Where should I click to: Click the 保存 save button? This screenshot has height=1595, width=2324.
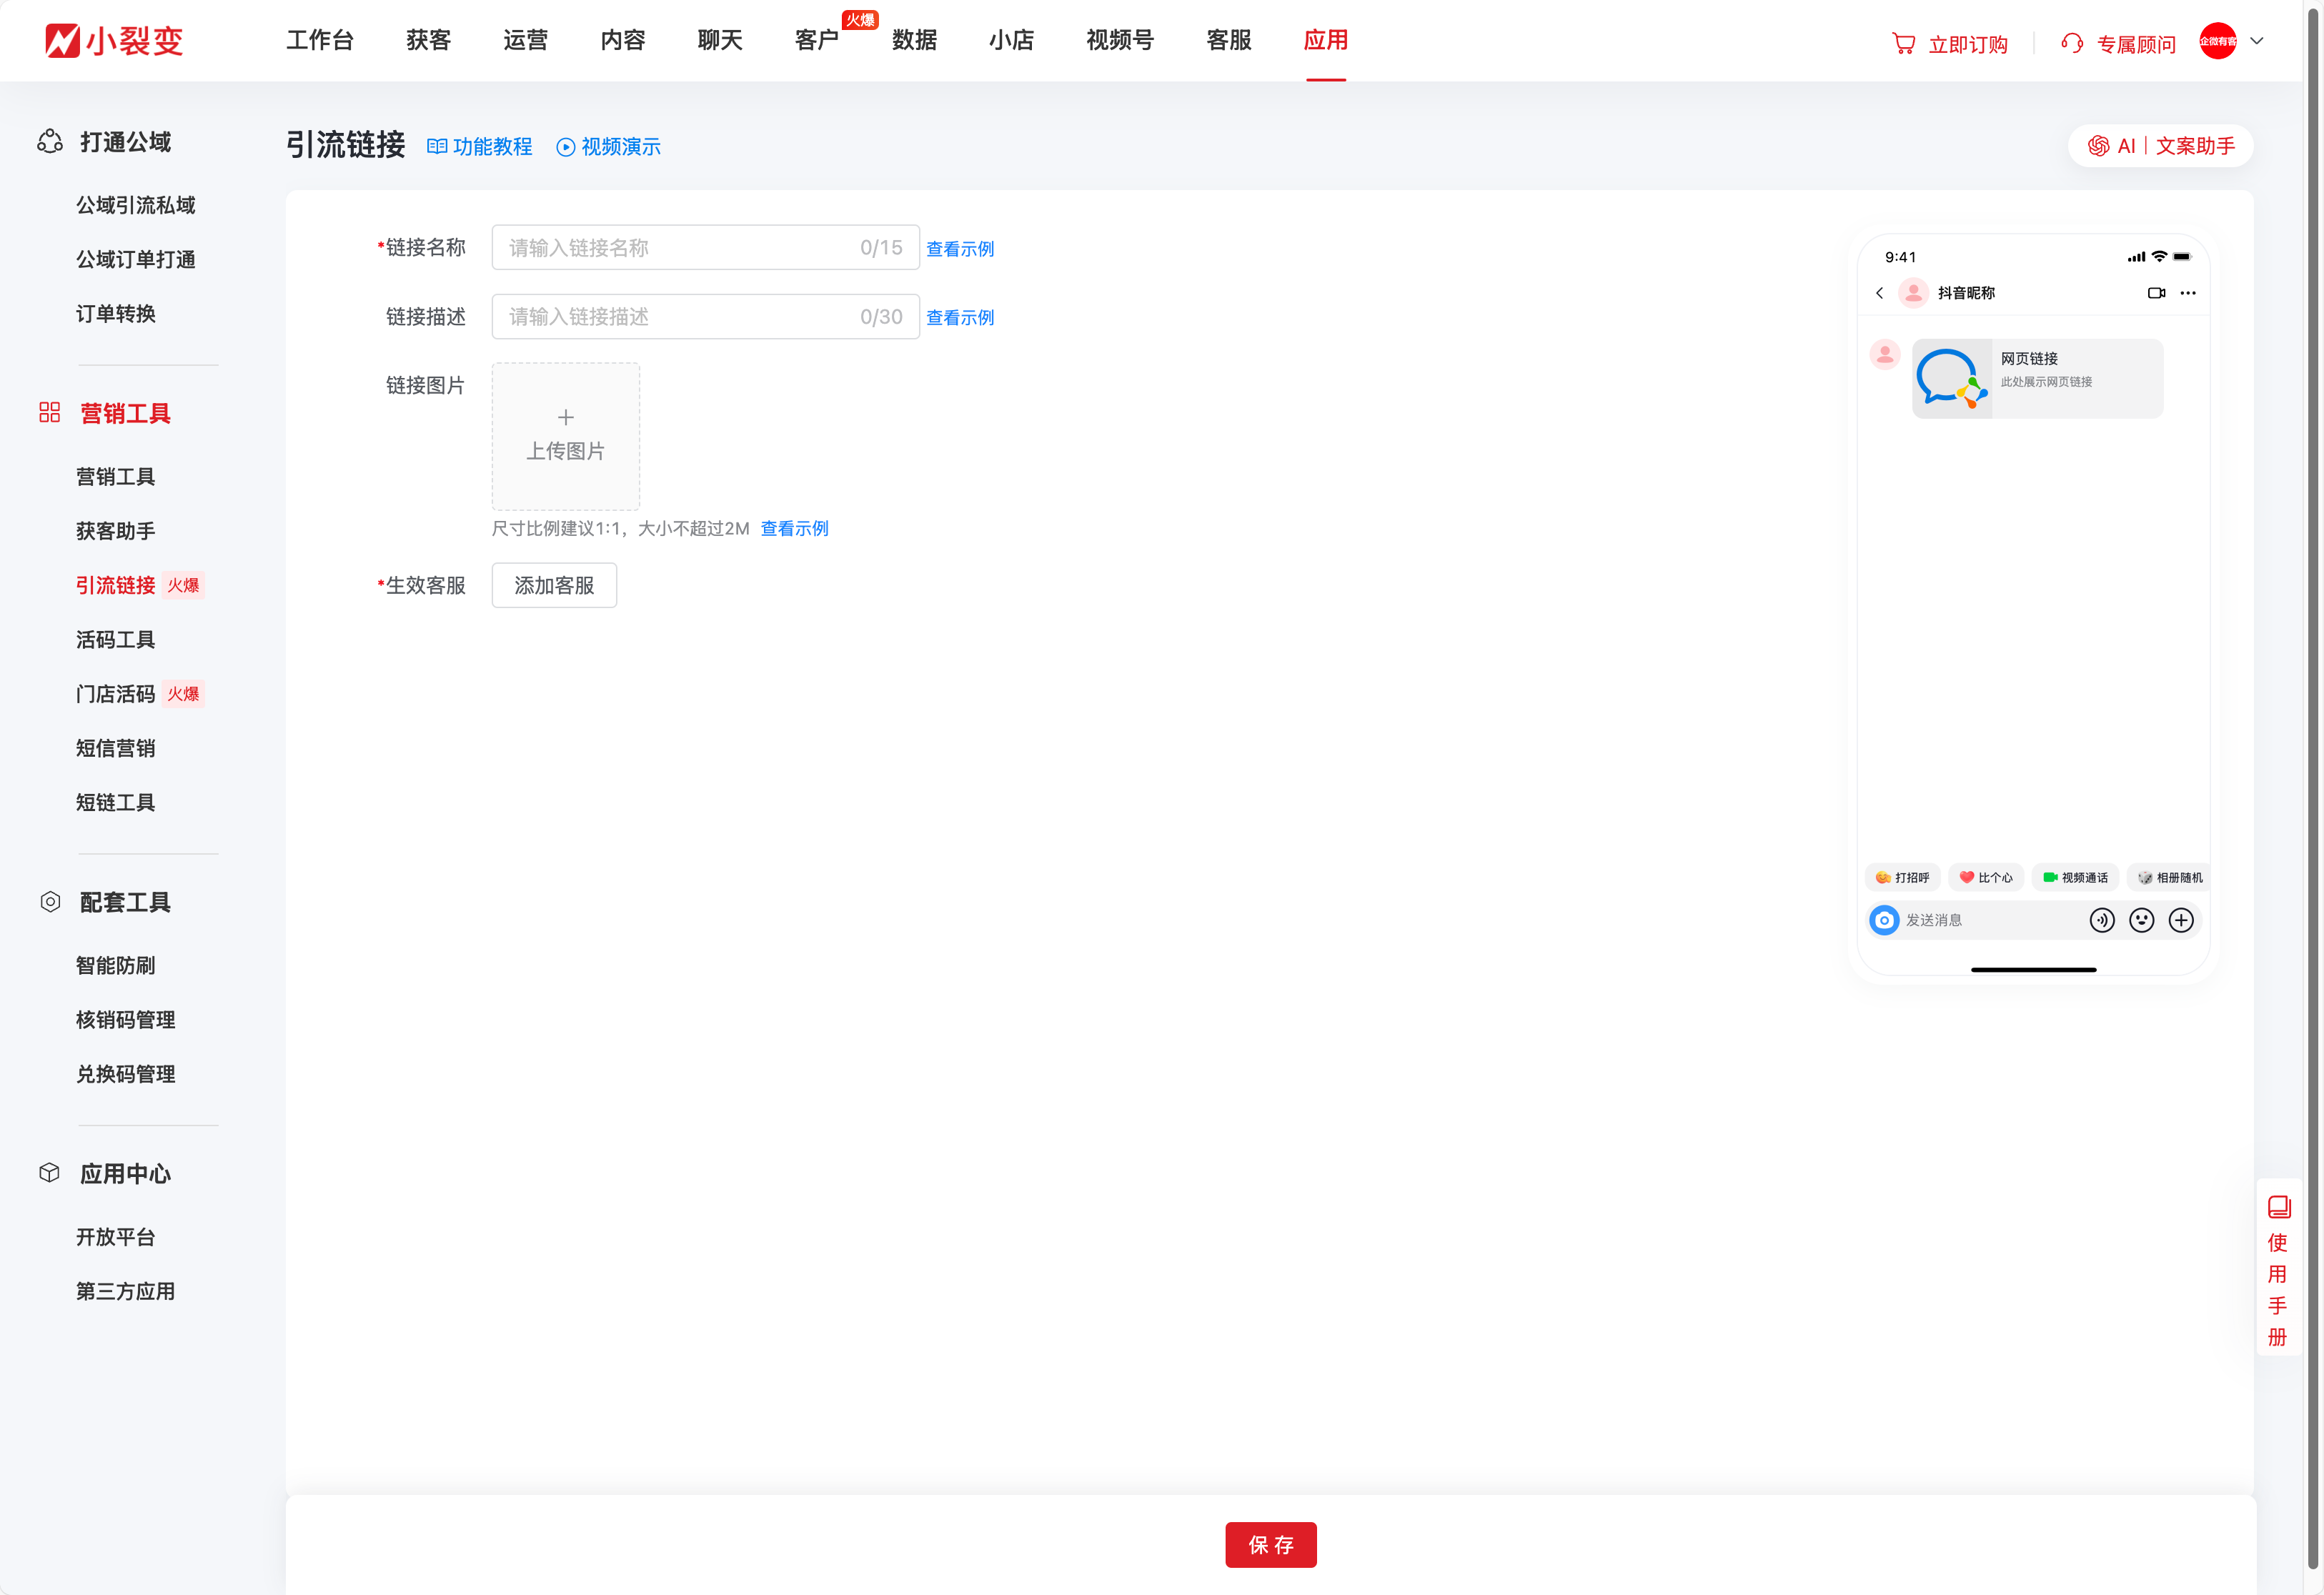point(1271,1544)
